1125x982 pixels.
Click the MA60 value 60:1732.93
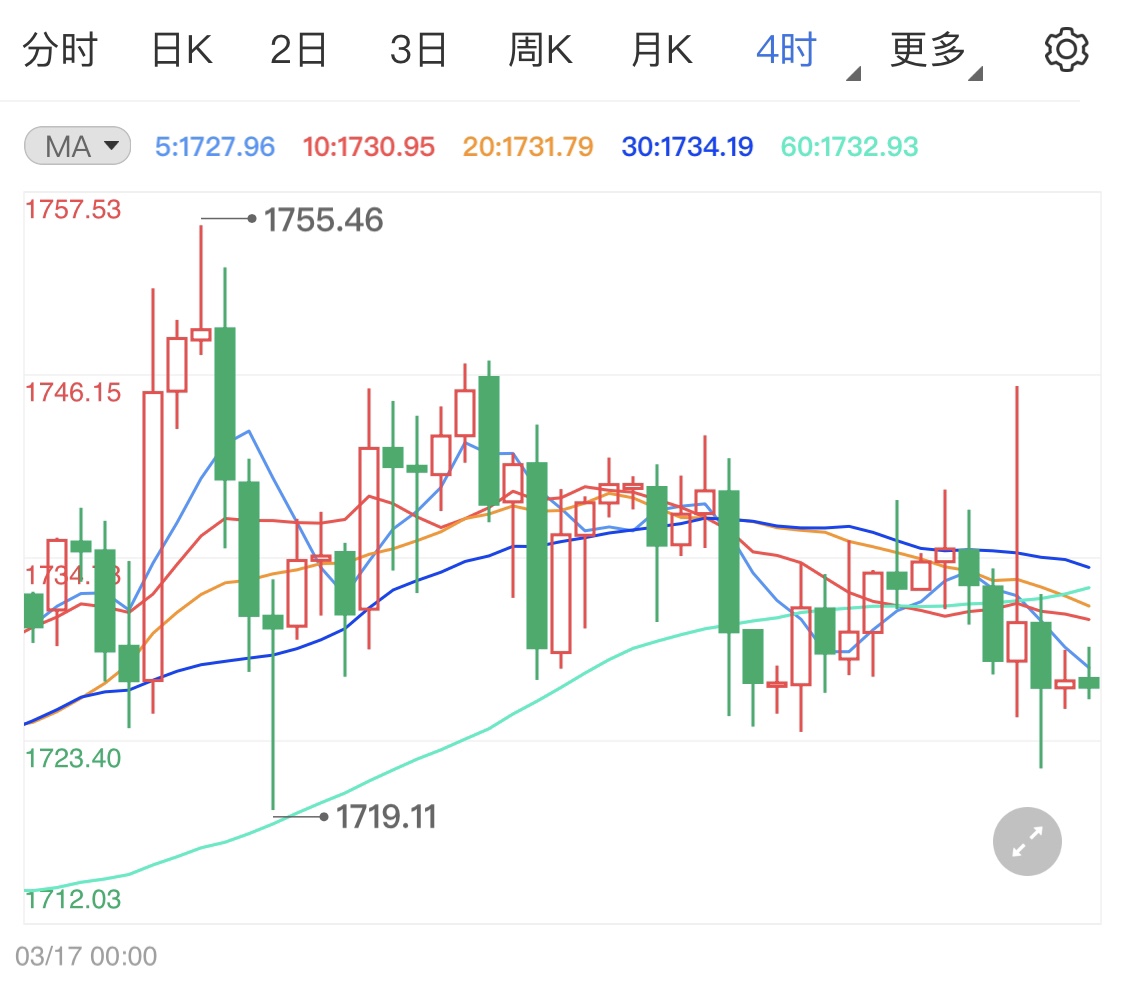[849, 146]
